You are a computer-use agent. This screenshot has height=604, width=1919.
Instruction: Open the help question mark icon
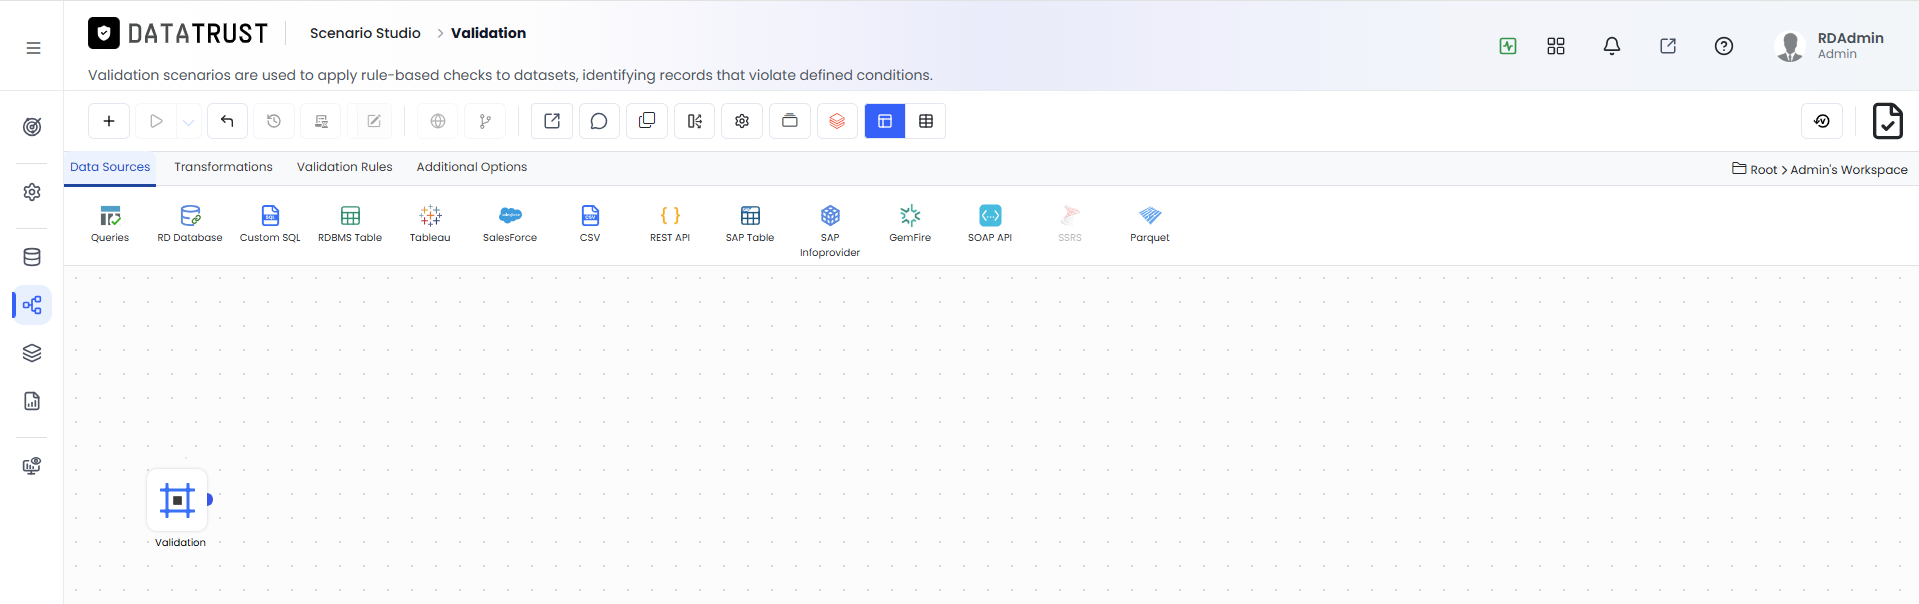[1724, 46]
